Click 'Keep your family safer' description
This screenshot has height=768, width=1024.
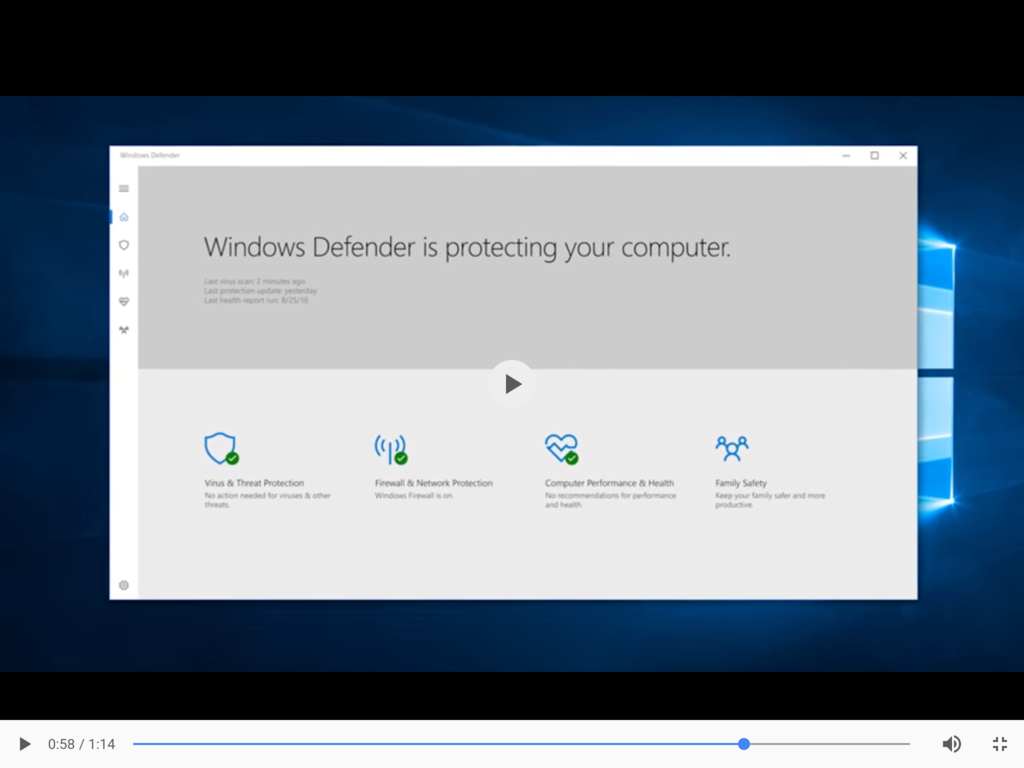coord(770,500)
